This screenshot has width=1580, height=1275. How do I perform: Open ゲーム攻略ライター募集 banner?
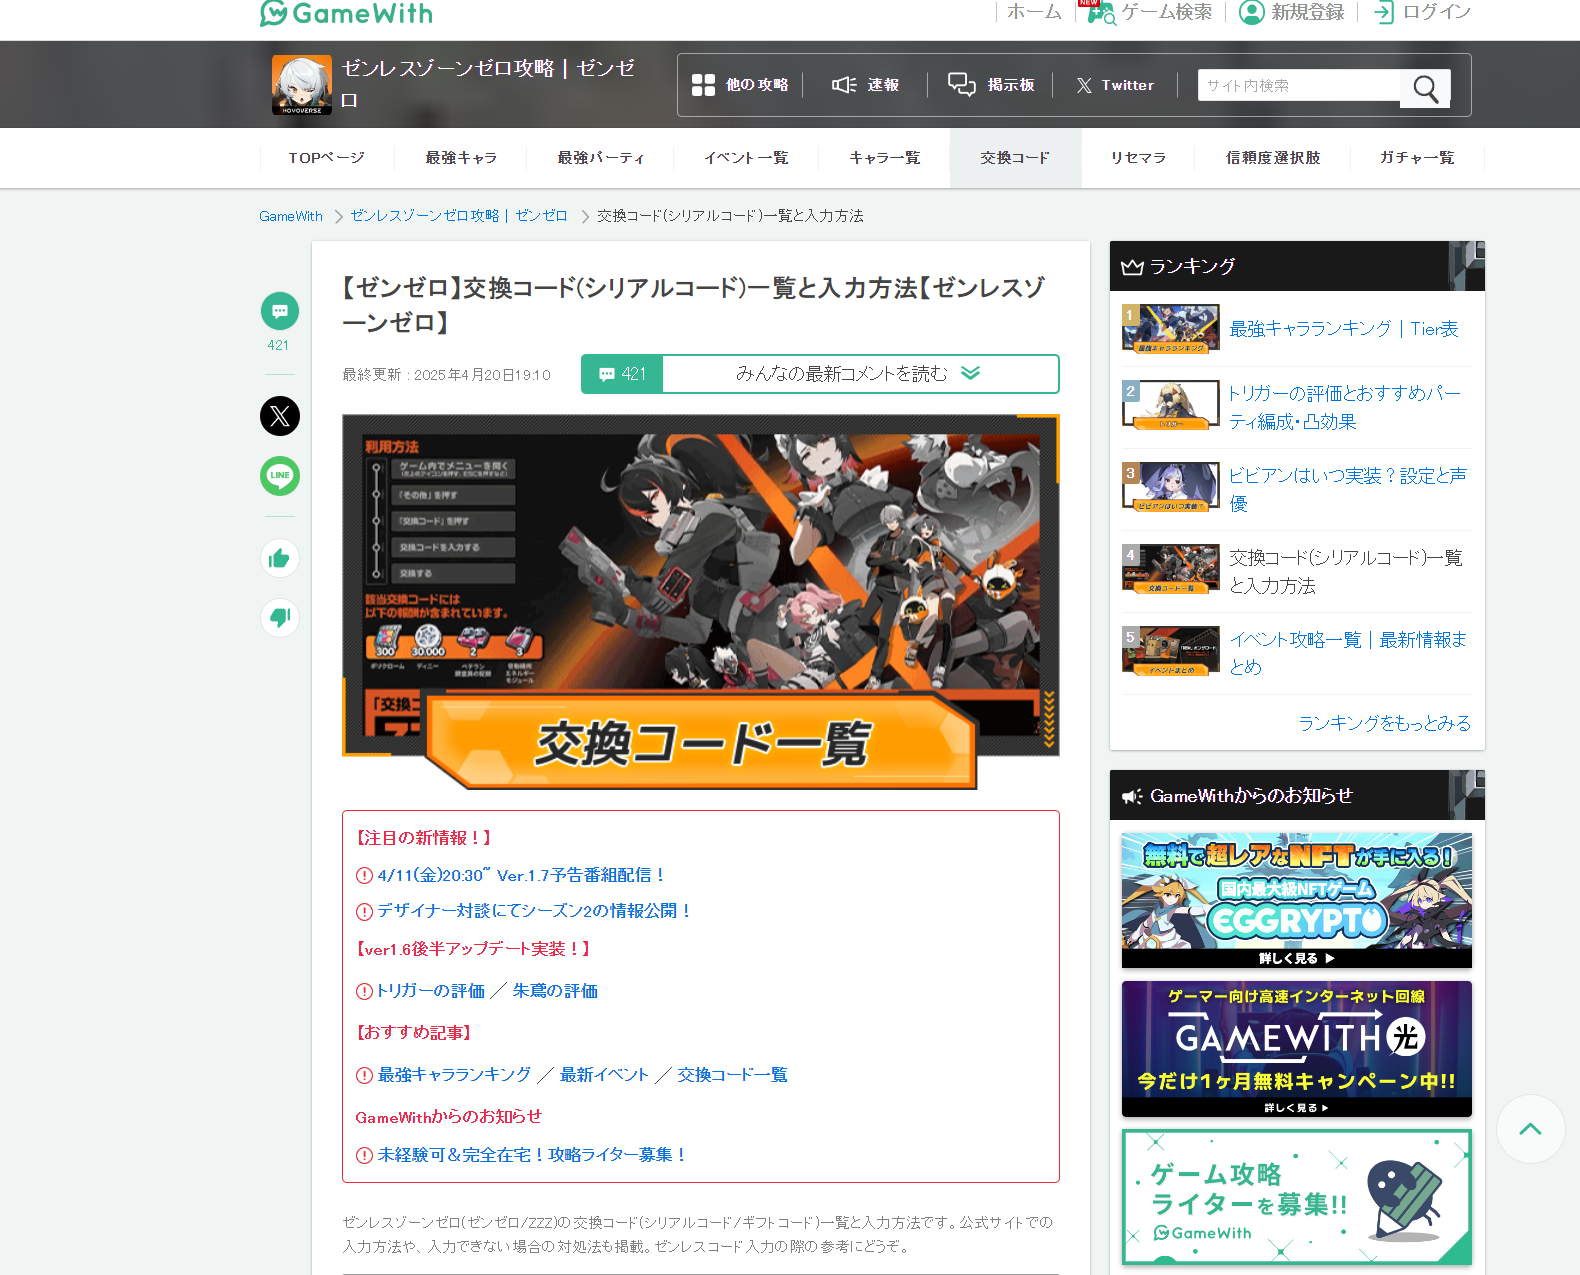click(x=1297, y=1197)
